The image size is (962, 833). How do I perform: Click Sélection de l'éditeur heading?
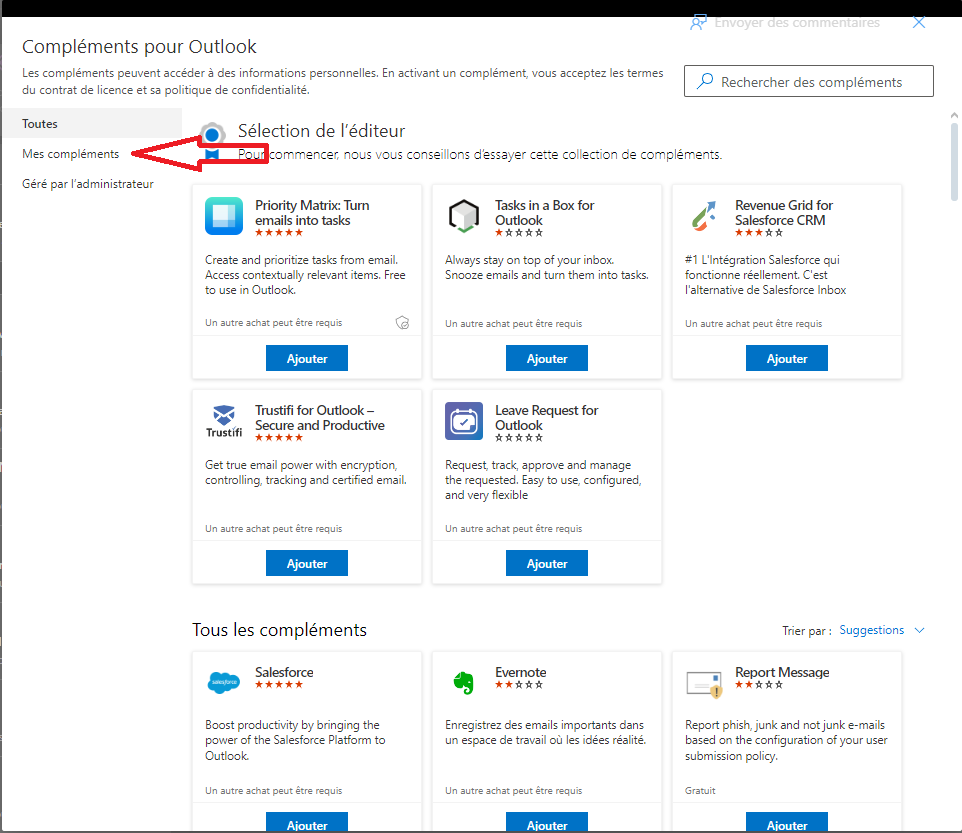[x=321, y=131]
